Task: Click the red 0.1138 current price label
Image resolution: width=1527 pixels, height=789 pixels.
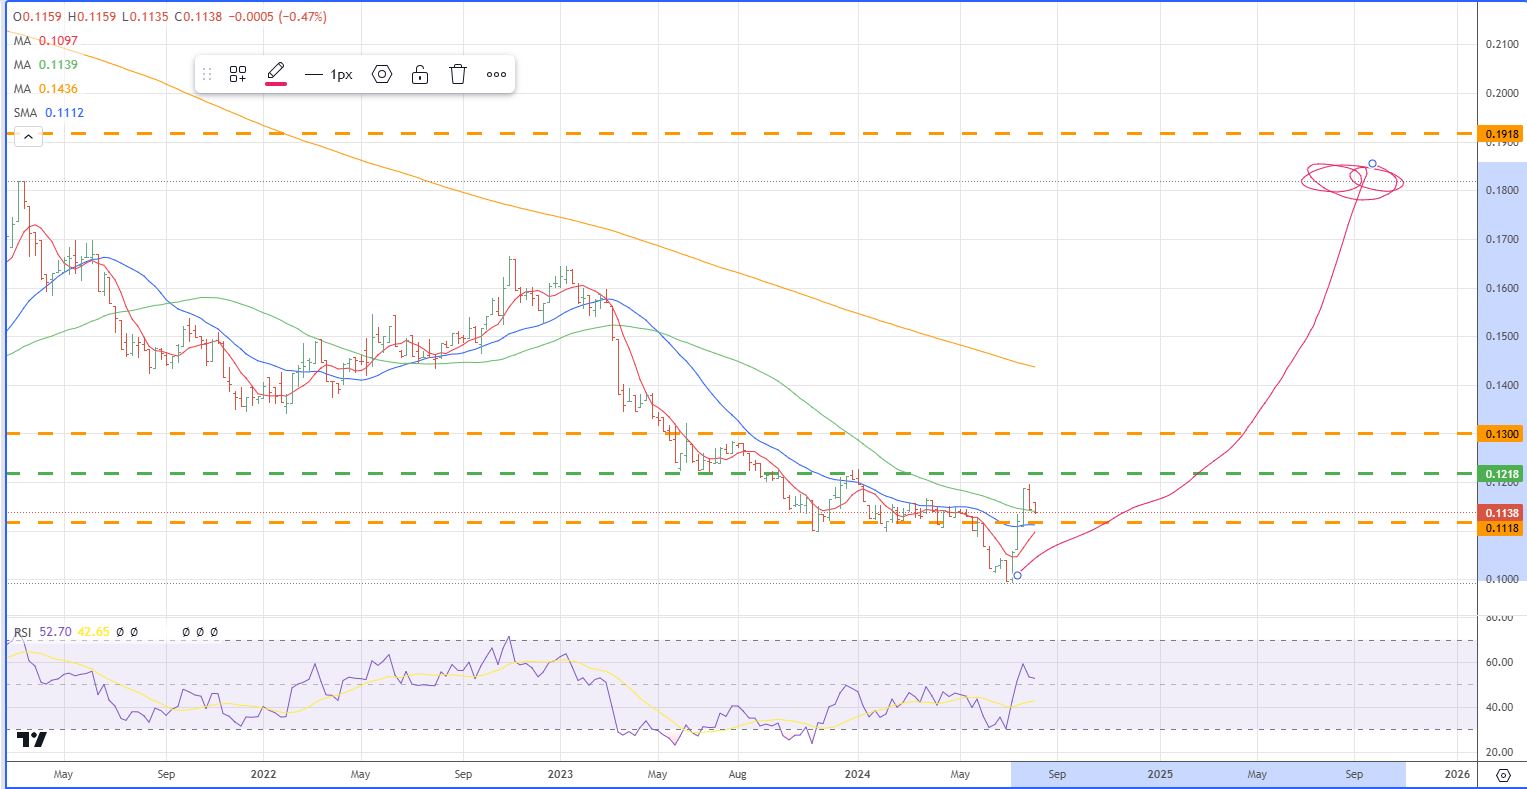Action: pos(1502,513)
